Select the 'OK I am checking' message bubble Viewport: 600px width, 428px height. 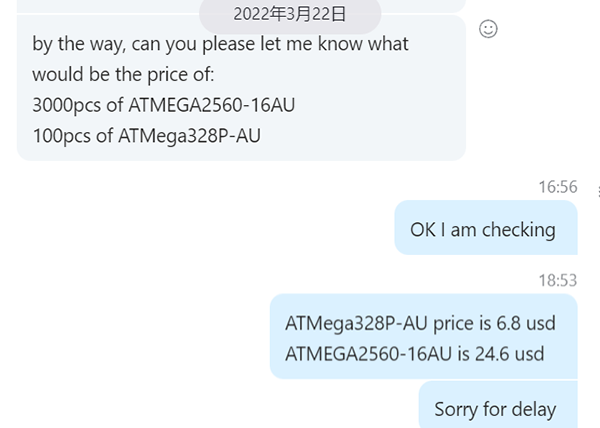(486, 228)
